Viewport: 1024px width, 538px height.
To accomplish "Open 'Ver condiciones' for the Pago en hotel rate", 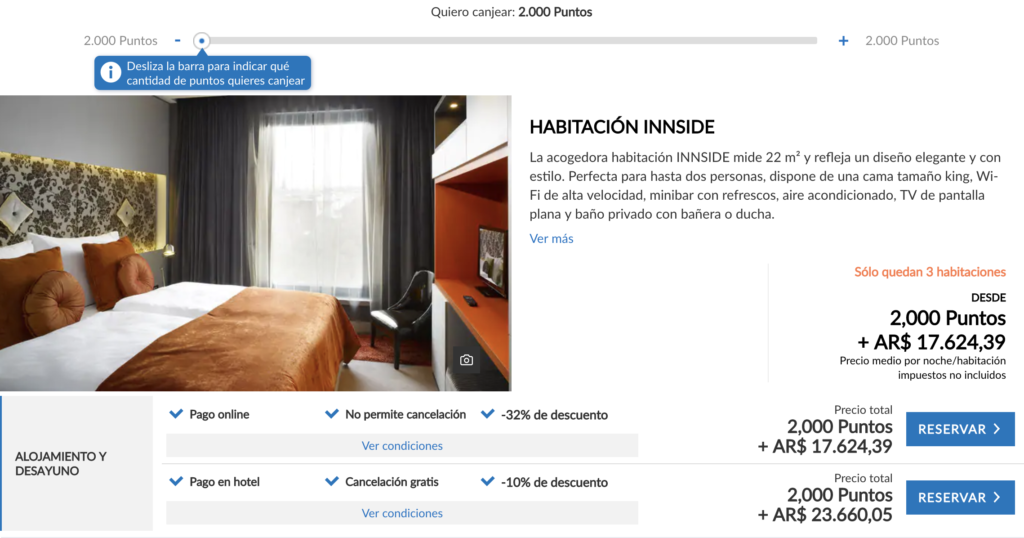I will point(402,513).
